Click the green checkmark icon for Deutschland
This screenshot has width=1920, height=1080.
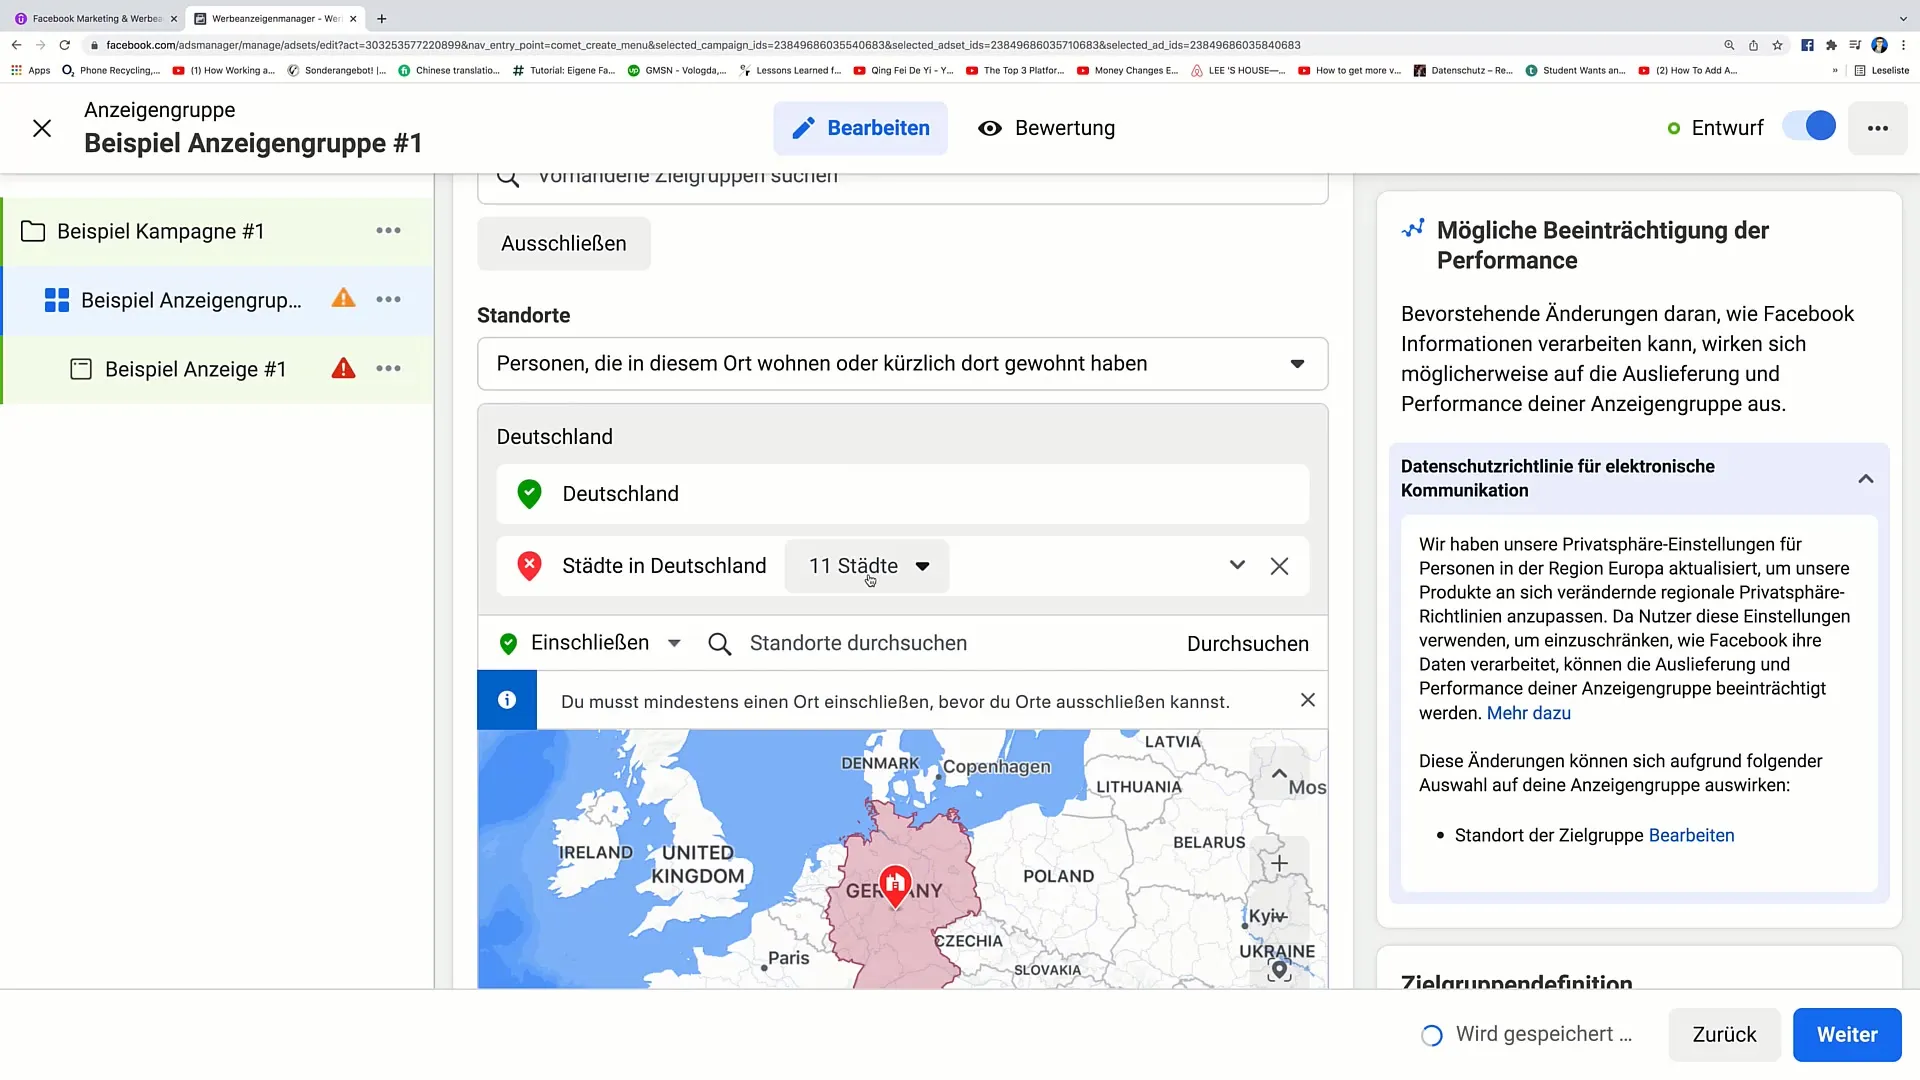(x=530, y=493)
